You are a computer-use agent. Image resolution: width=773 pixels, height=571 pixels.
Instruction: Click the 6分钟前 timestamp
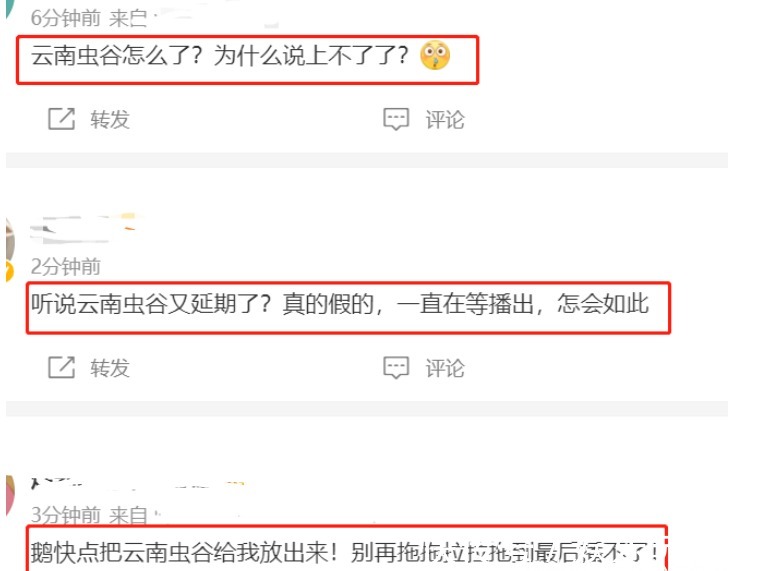(66, 18)
